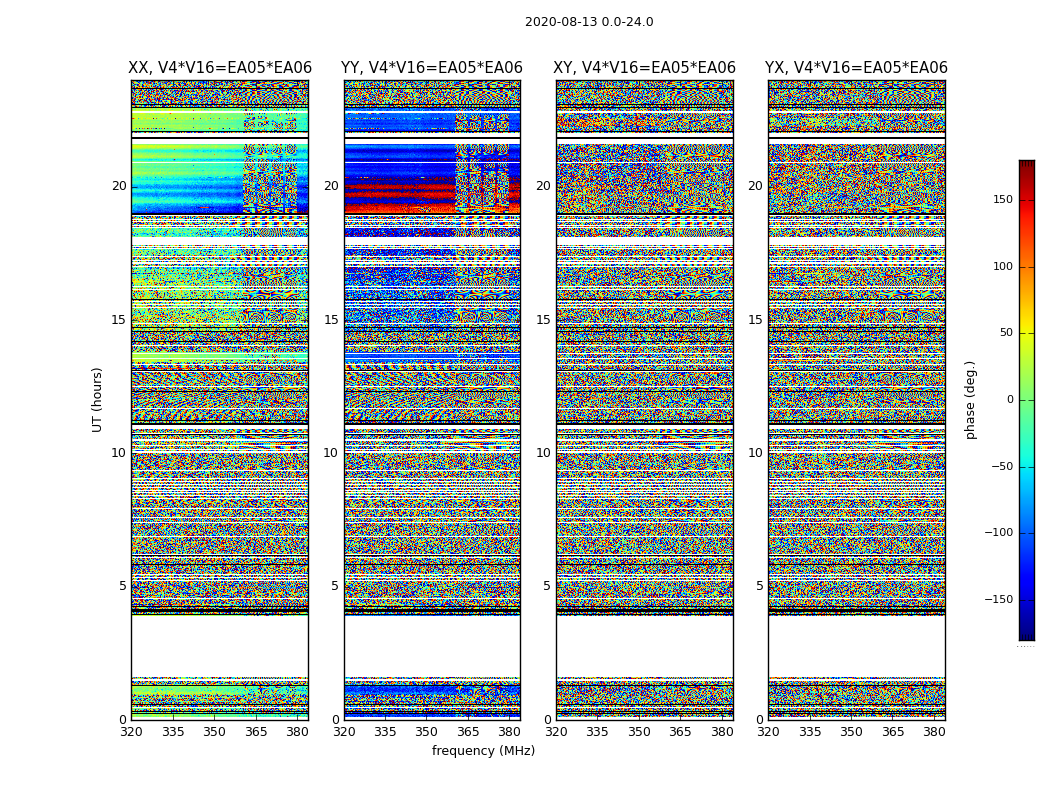Click the 20 hour tick of the YY panel
The width and height of the screenshot is (1050, 800).
tap(331, 186)
